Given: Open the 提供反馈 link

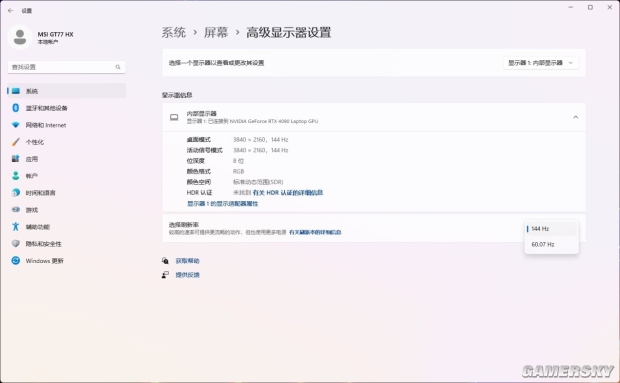Looking at the screenshot, I should coord(187,275).
